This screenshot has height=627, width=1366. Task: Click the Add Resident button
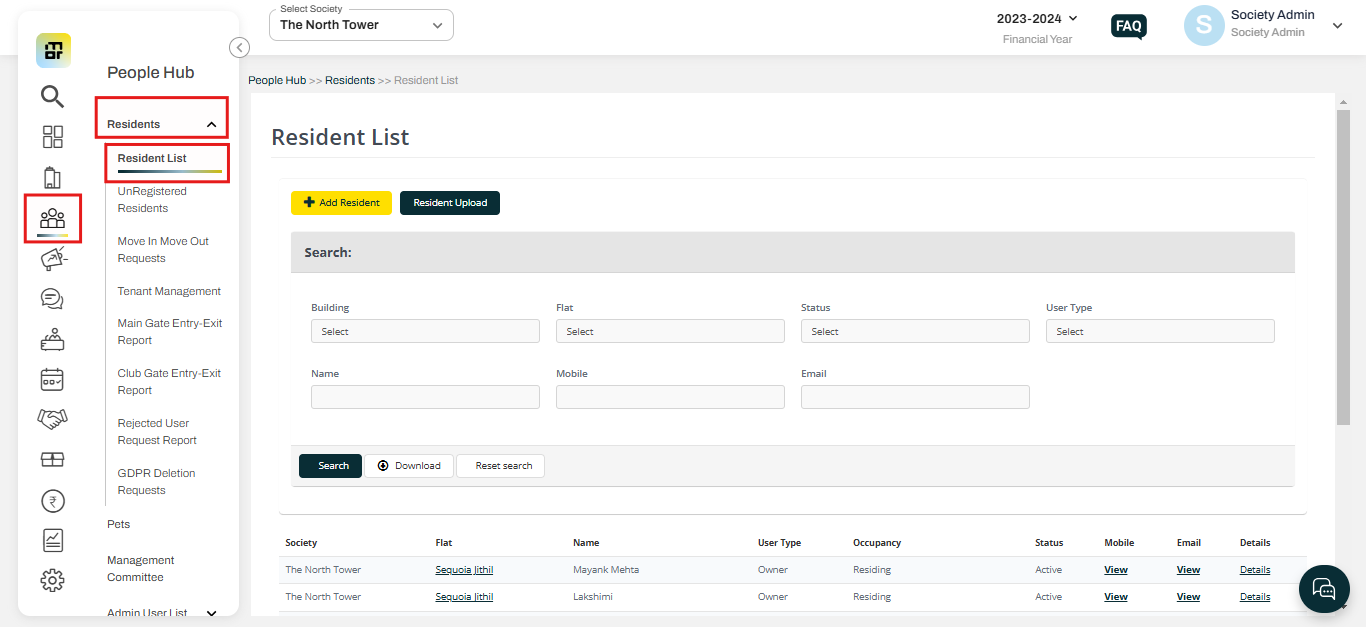coord(341,203)
